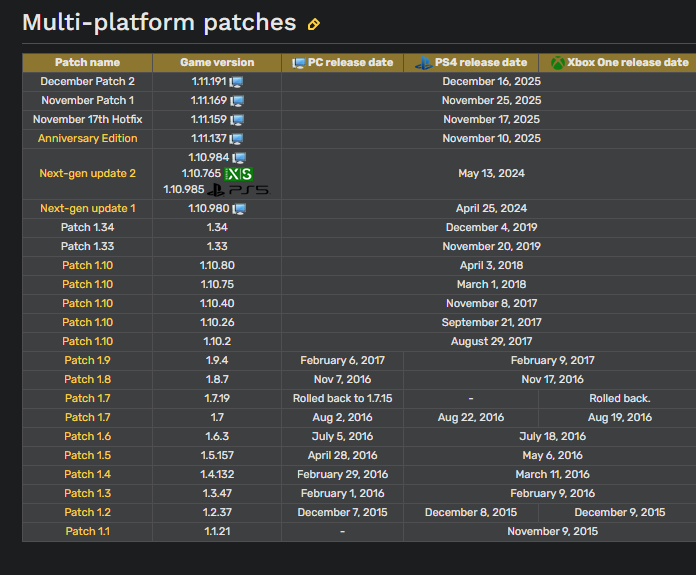
Task: Select the December Patch 2 cell
Action: (87, 82)
